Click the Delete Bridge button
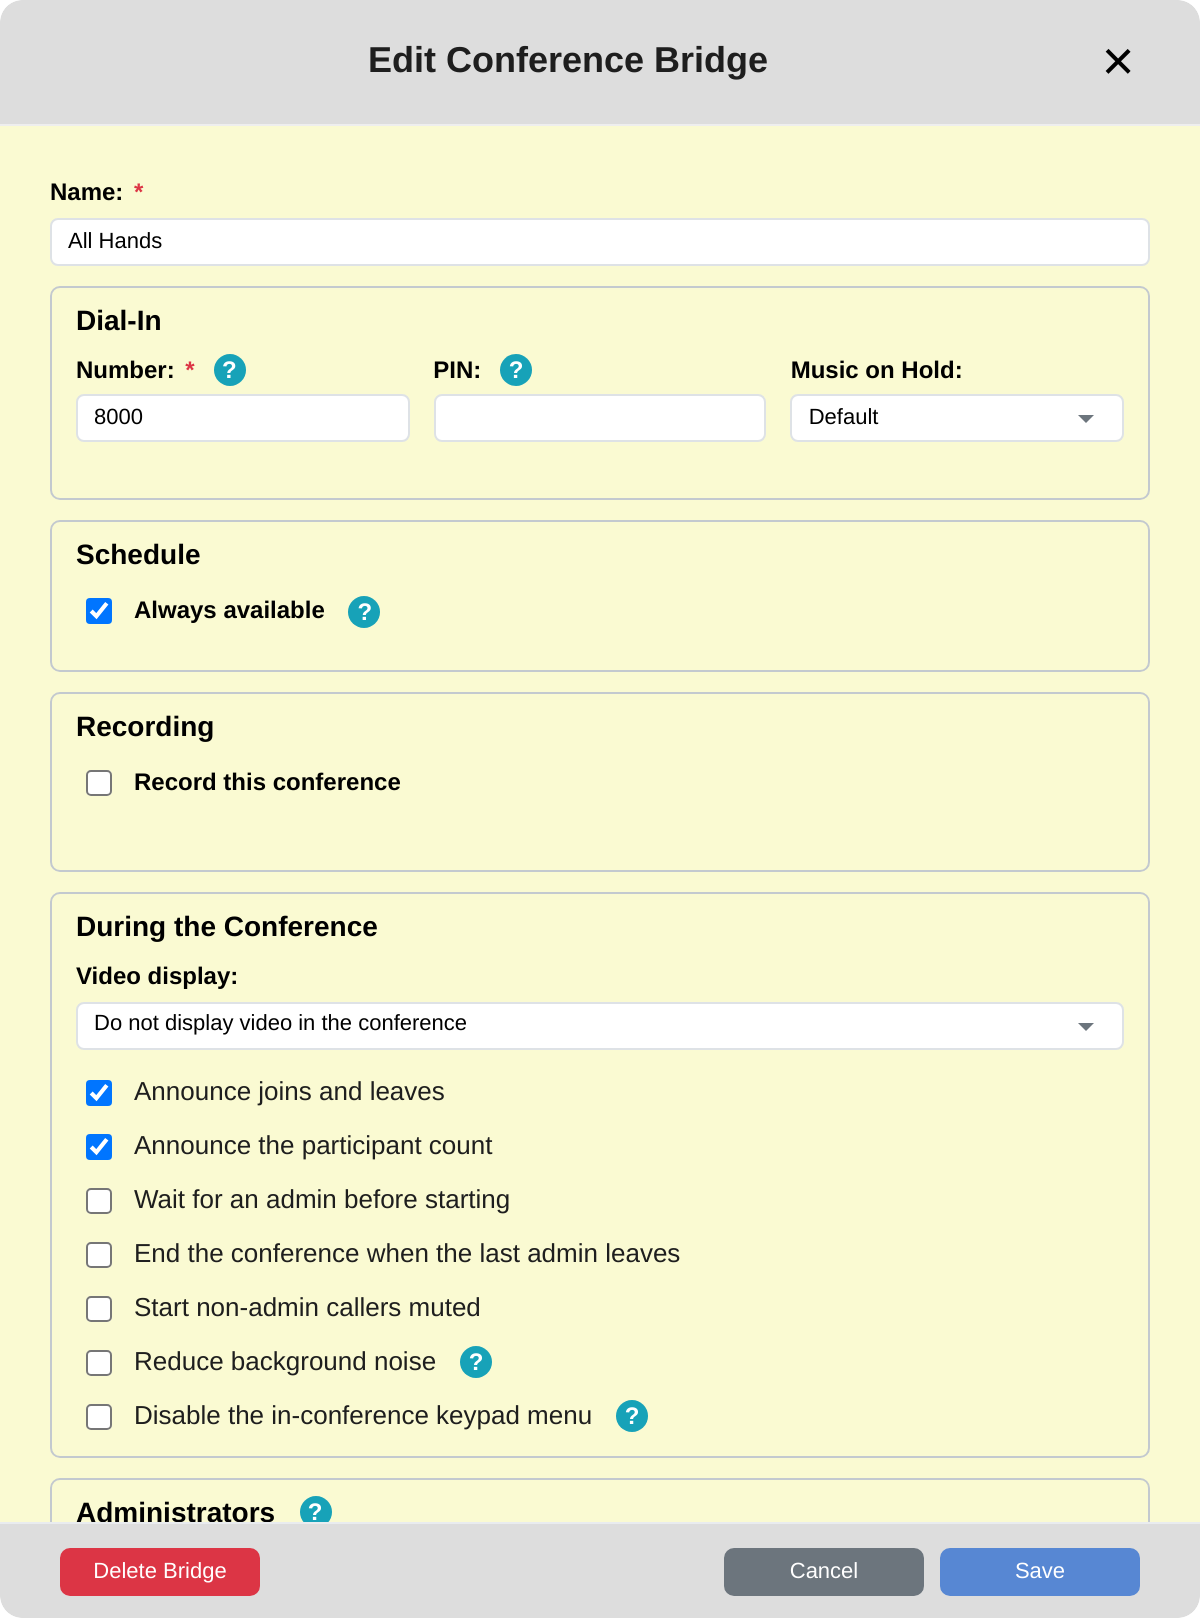 [x=160, y=1572]
